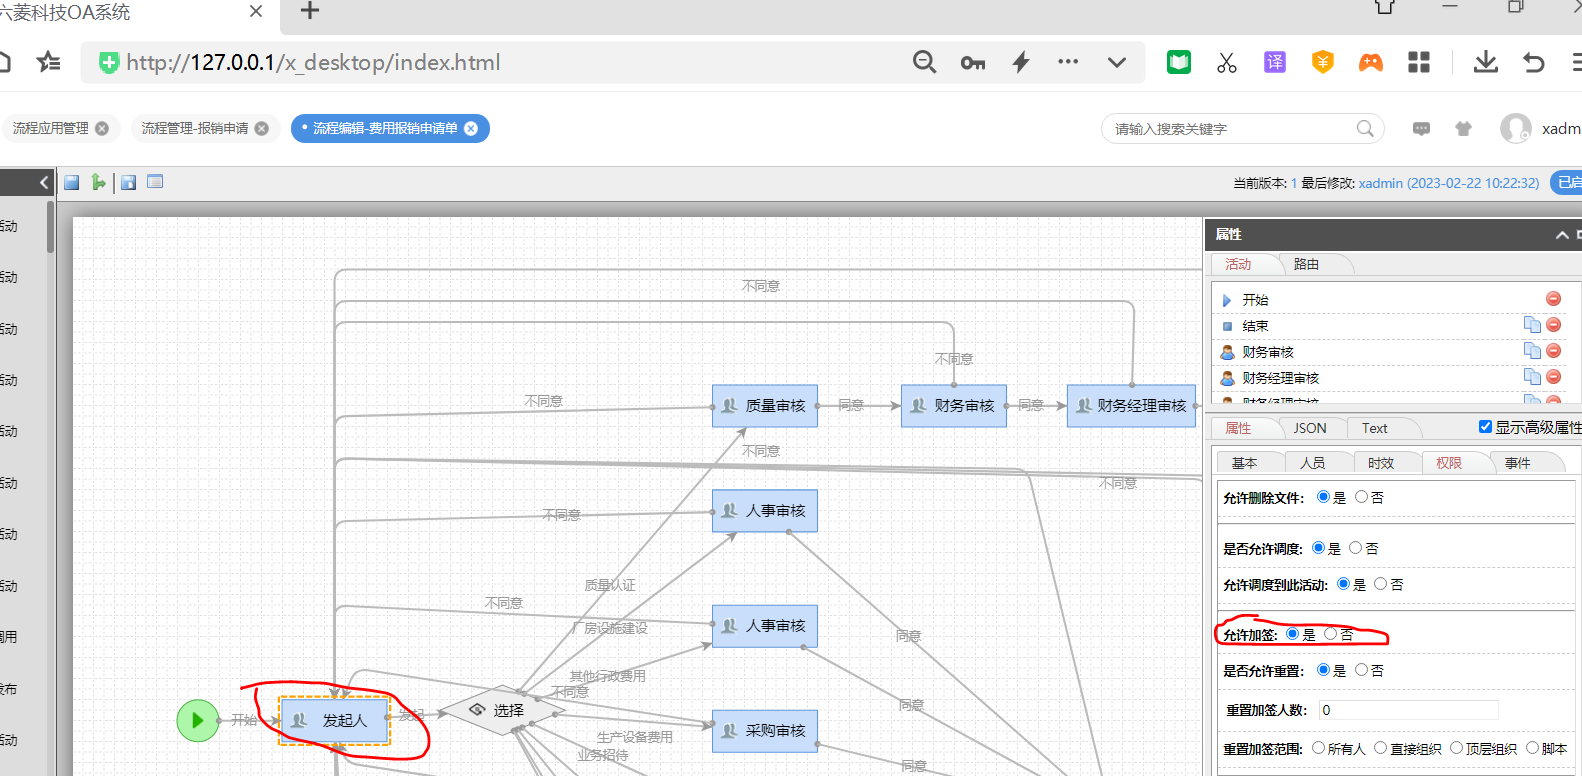Select 开始 in the activity list
Viewport: 1582px width, 776px height.
point(1255,300)
